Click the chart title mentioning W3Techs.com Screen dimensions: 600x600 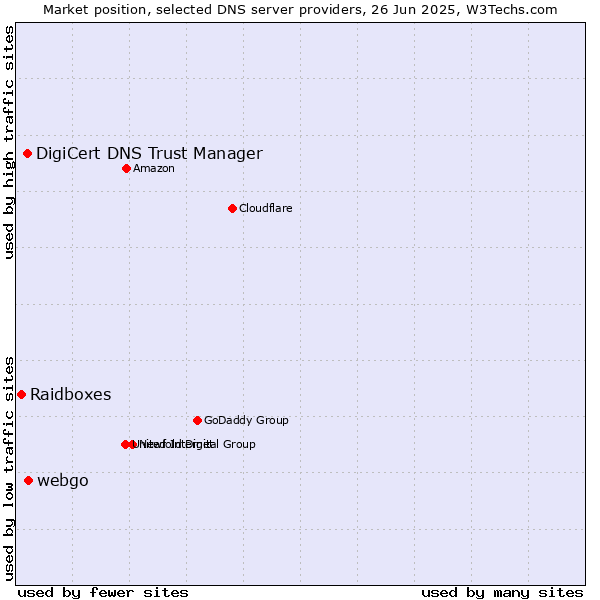[x=300, y=10]
